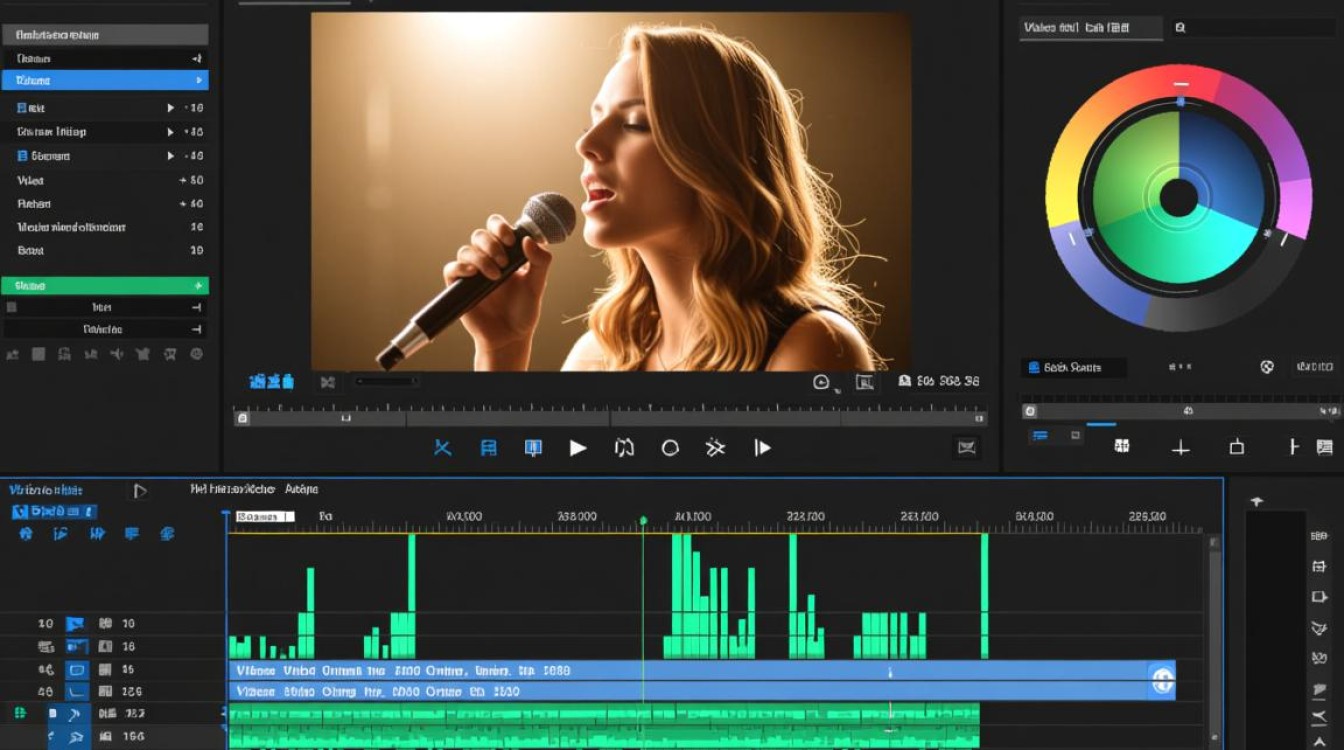This screenshot has width=1344, height=750.
Task: Collapse the second dark row under green row
Action: (x=196, y=329)
